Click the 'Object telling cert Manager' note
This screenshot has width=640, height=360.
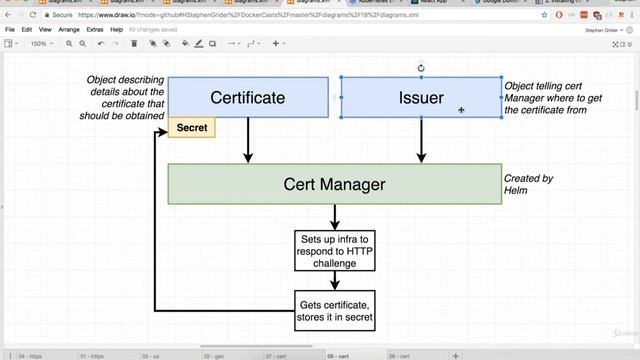click(x=553, y=98)
